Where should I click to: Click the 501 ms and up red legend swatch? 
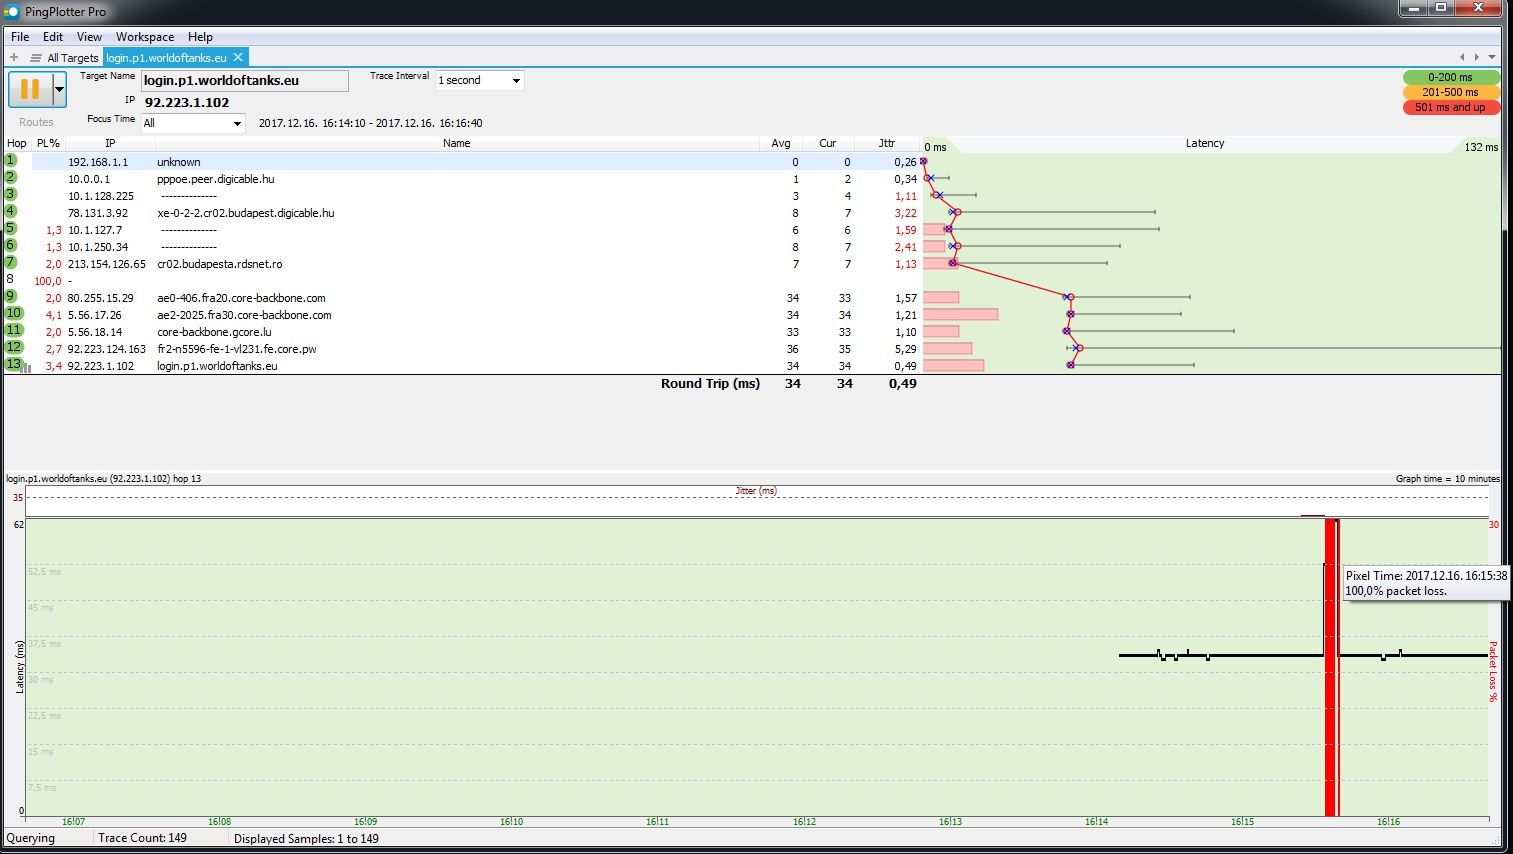pos(1451,107)
